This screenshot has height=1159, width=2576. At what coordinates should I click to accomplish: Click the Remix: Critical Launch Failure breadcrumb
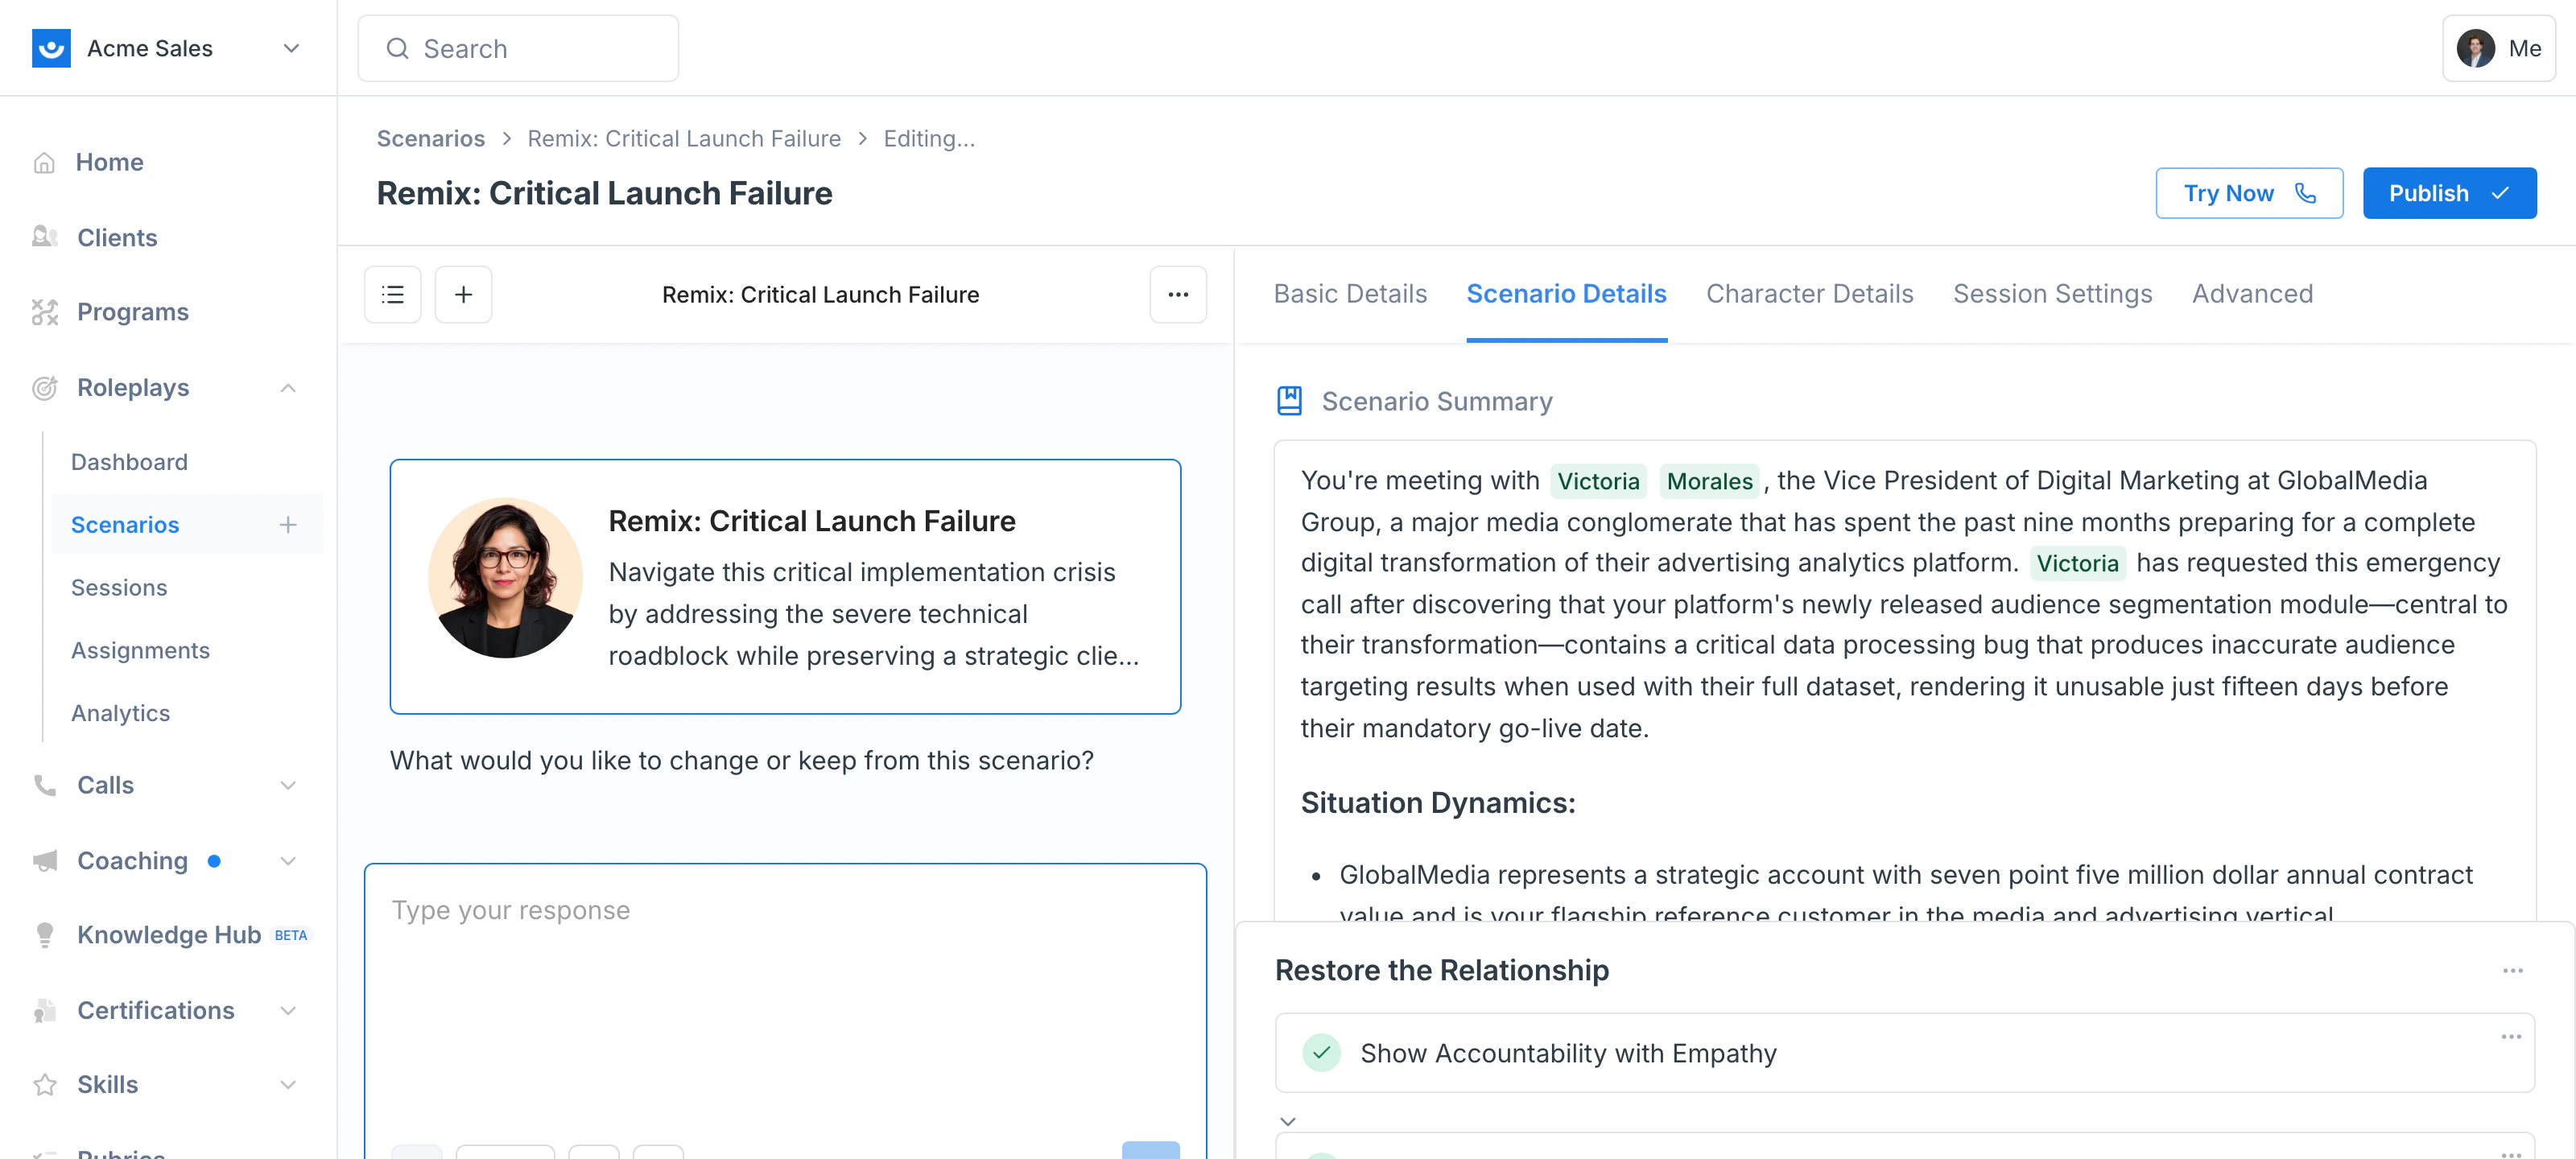tap(684, 138)
